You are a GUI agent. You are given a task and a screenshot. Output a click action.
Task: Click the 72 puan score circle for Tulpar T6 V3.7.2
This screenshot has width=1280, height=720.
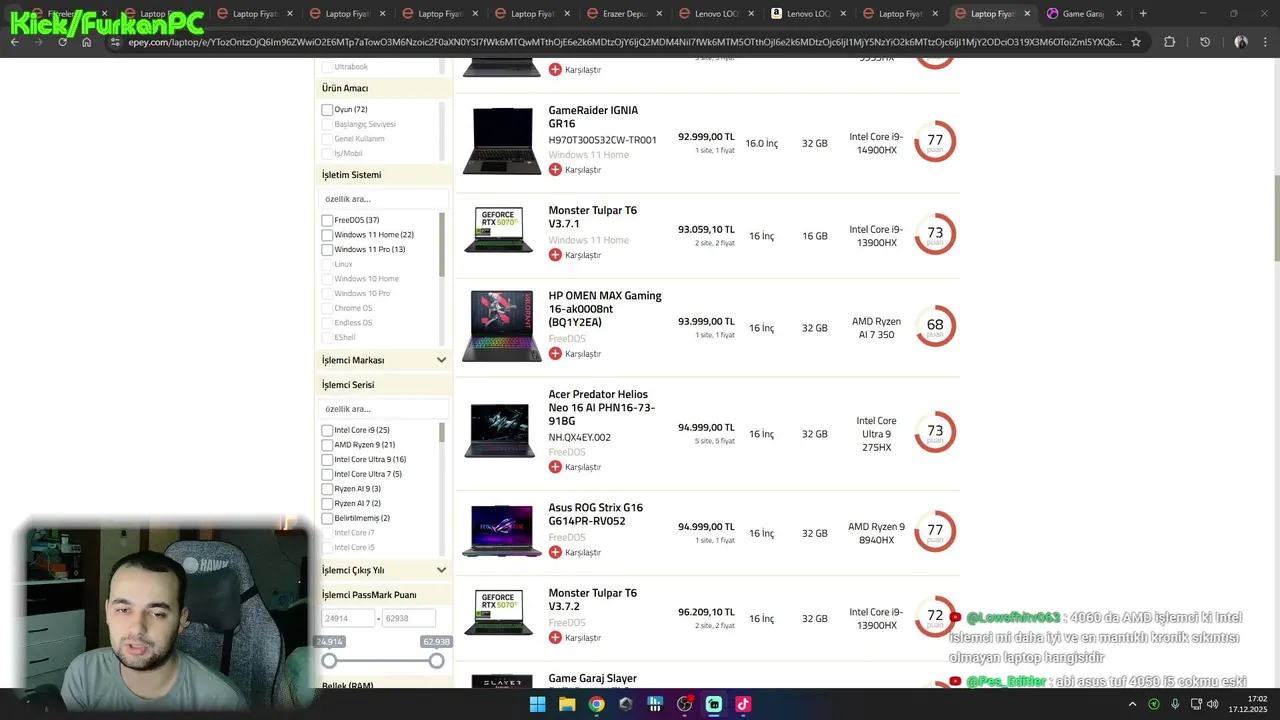[935, 617]
